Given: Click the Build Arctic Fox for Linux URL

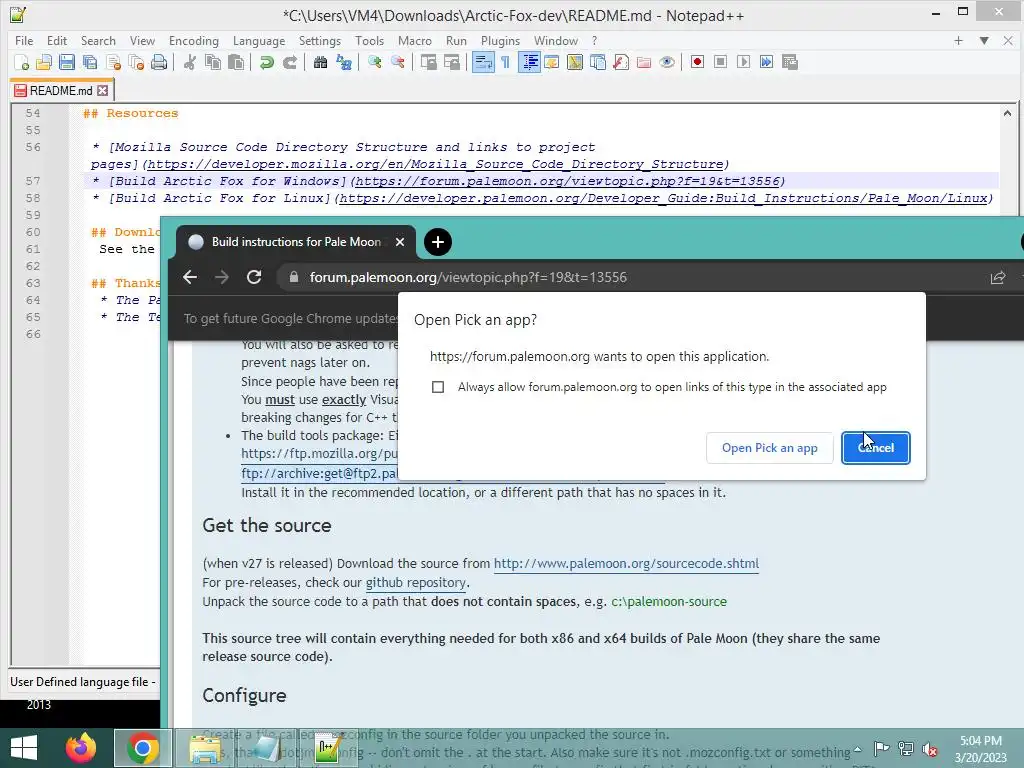Looking at the screenshot, I should [x=662, y=198].
